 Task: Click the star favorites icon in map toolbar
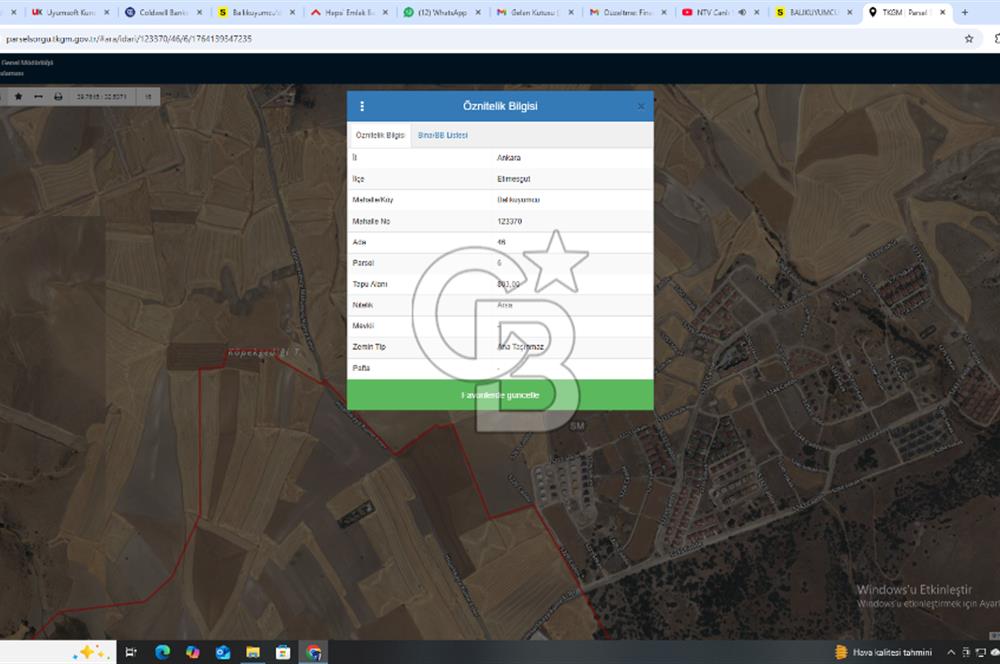tap(19, 96)
